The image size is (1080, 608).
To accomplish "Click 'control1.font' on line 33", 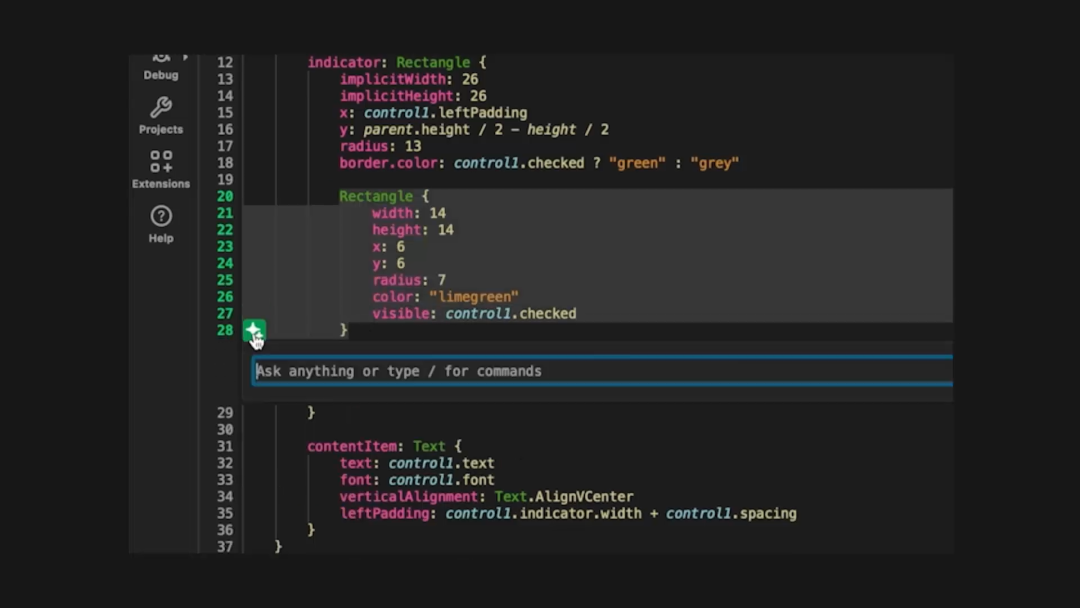I will (442, 480).
